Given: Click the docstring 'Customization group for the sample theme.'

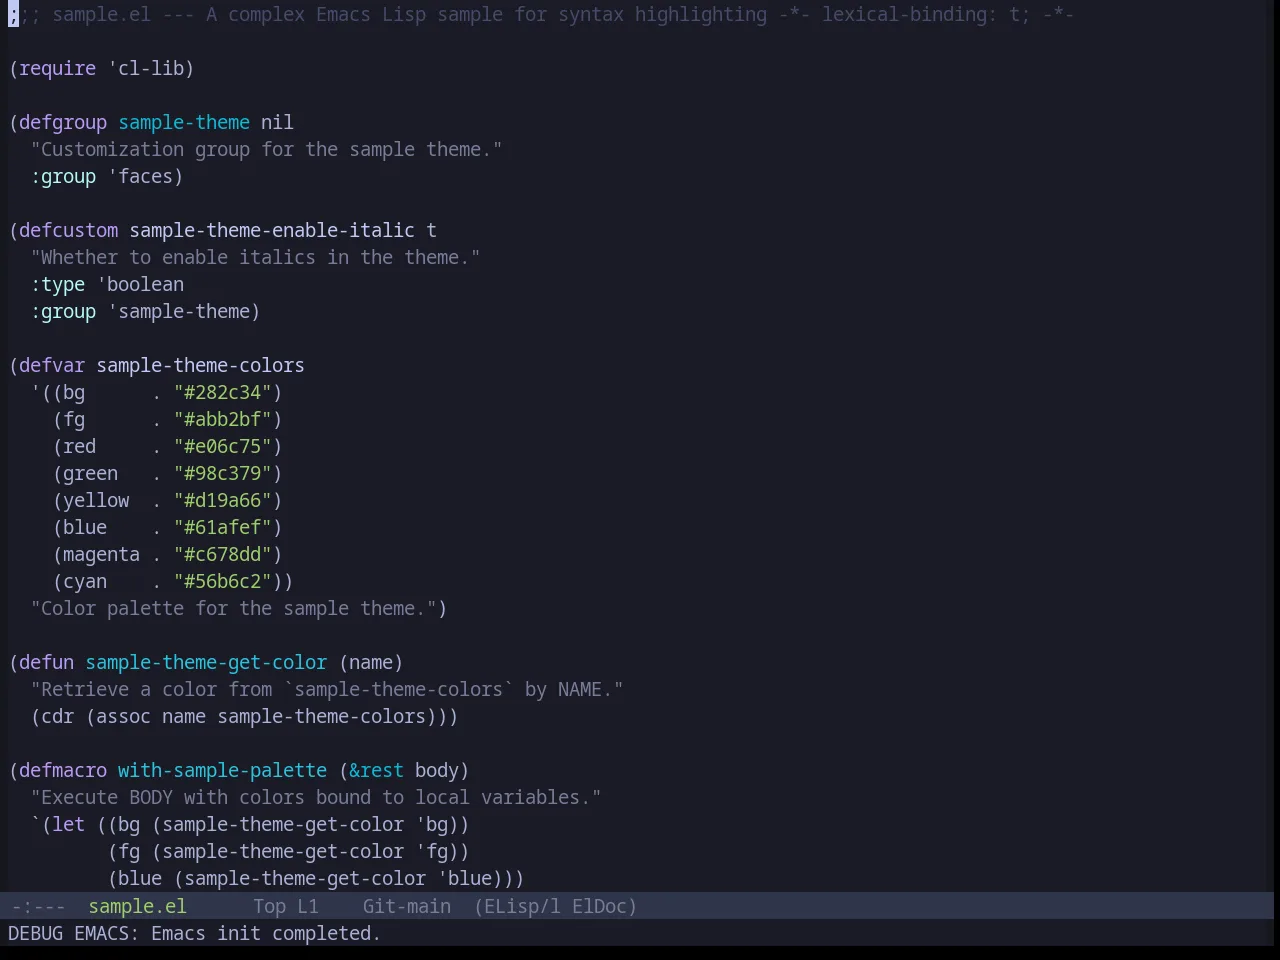Looking at the screenshot, I should pos(266,149).
